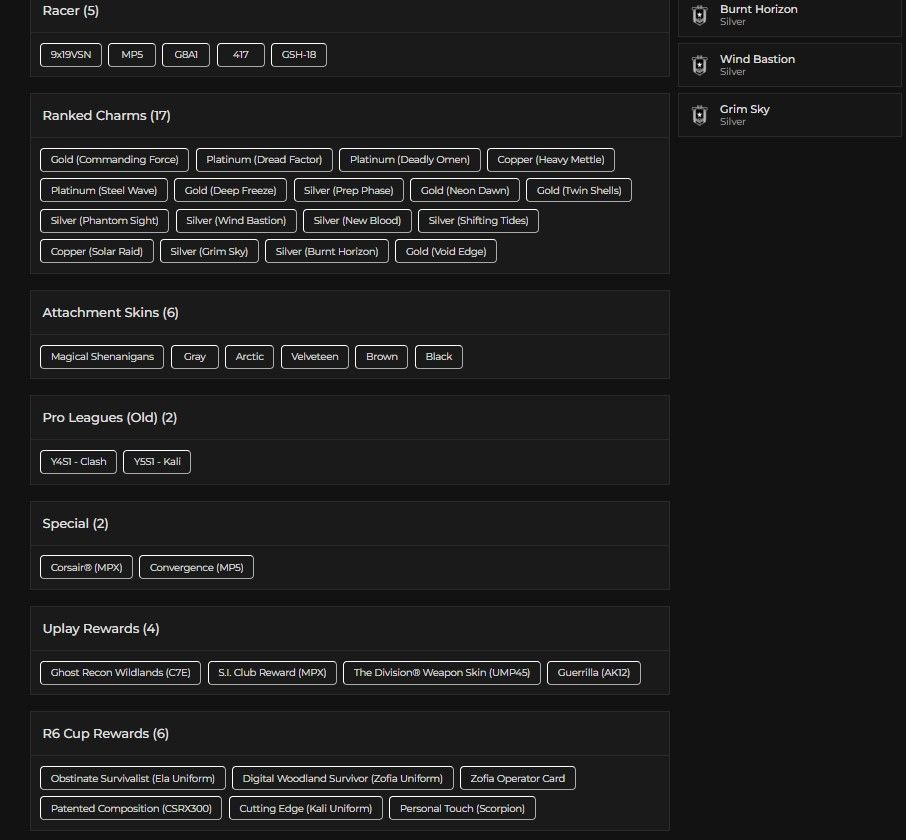The image size is (906, 840).
Task: Click the Burnt Horizon rank badge icon
Action: coord(699,15)
